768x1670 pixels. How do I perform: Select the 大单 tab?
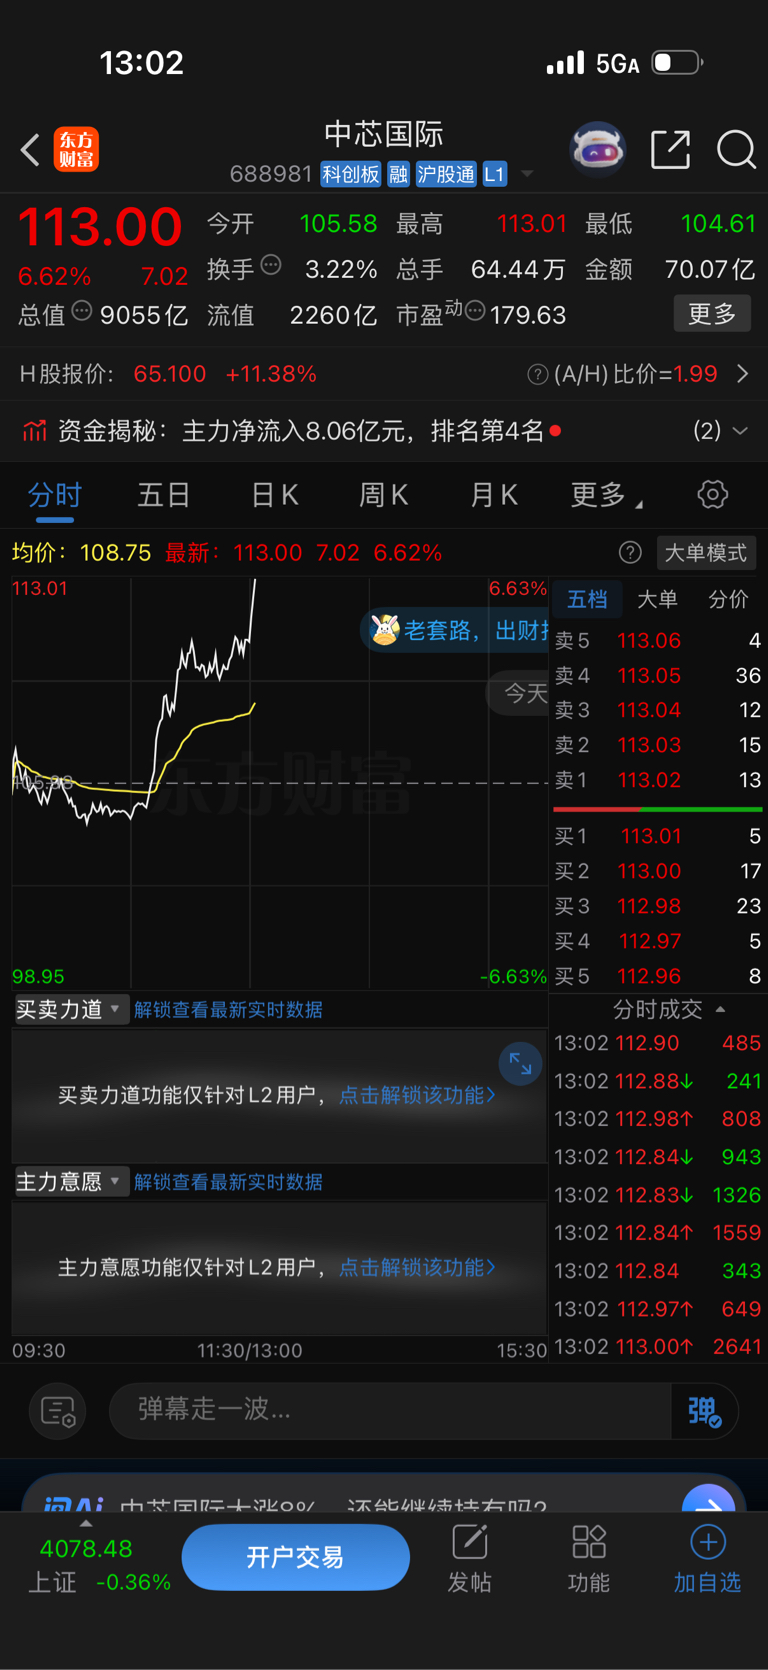point(657,599)
